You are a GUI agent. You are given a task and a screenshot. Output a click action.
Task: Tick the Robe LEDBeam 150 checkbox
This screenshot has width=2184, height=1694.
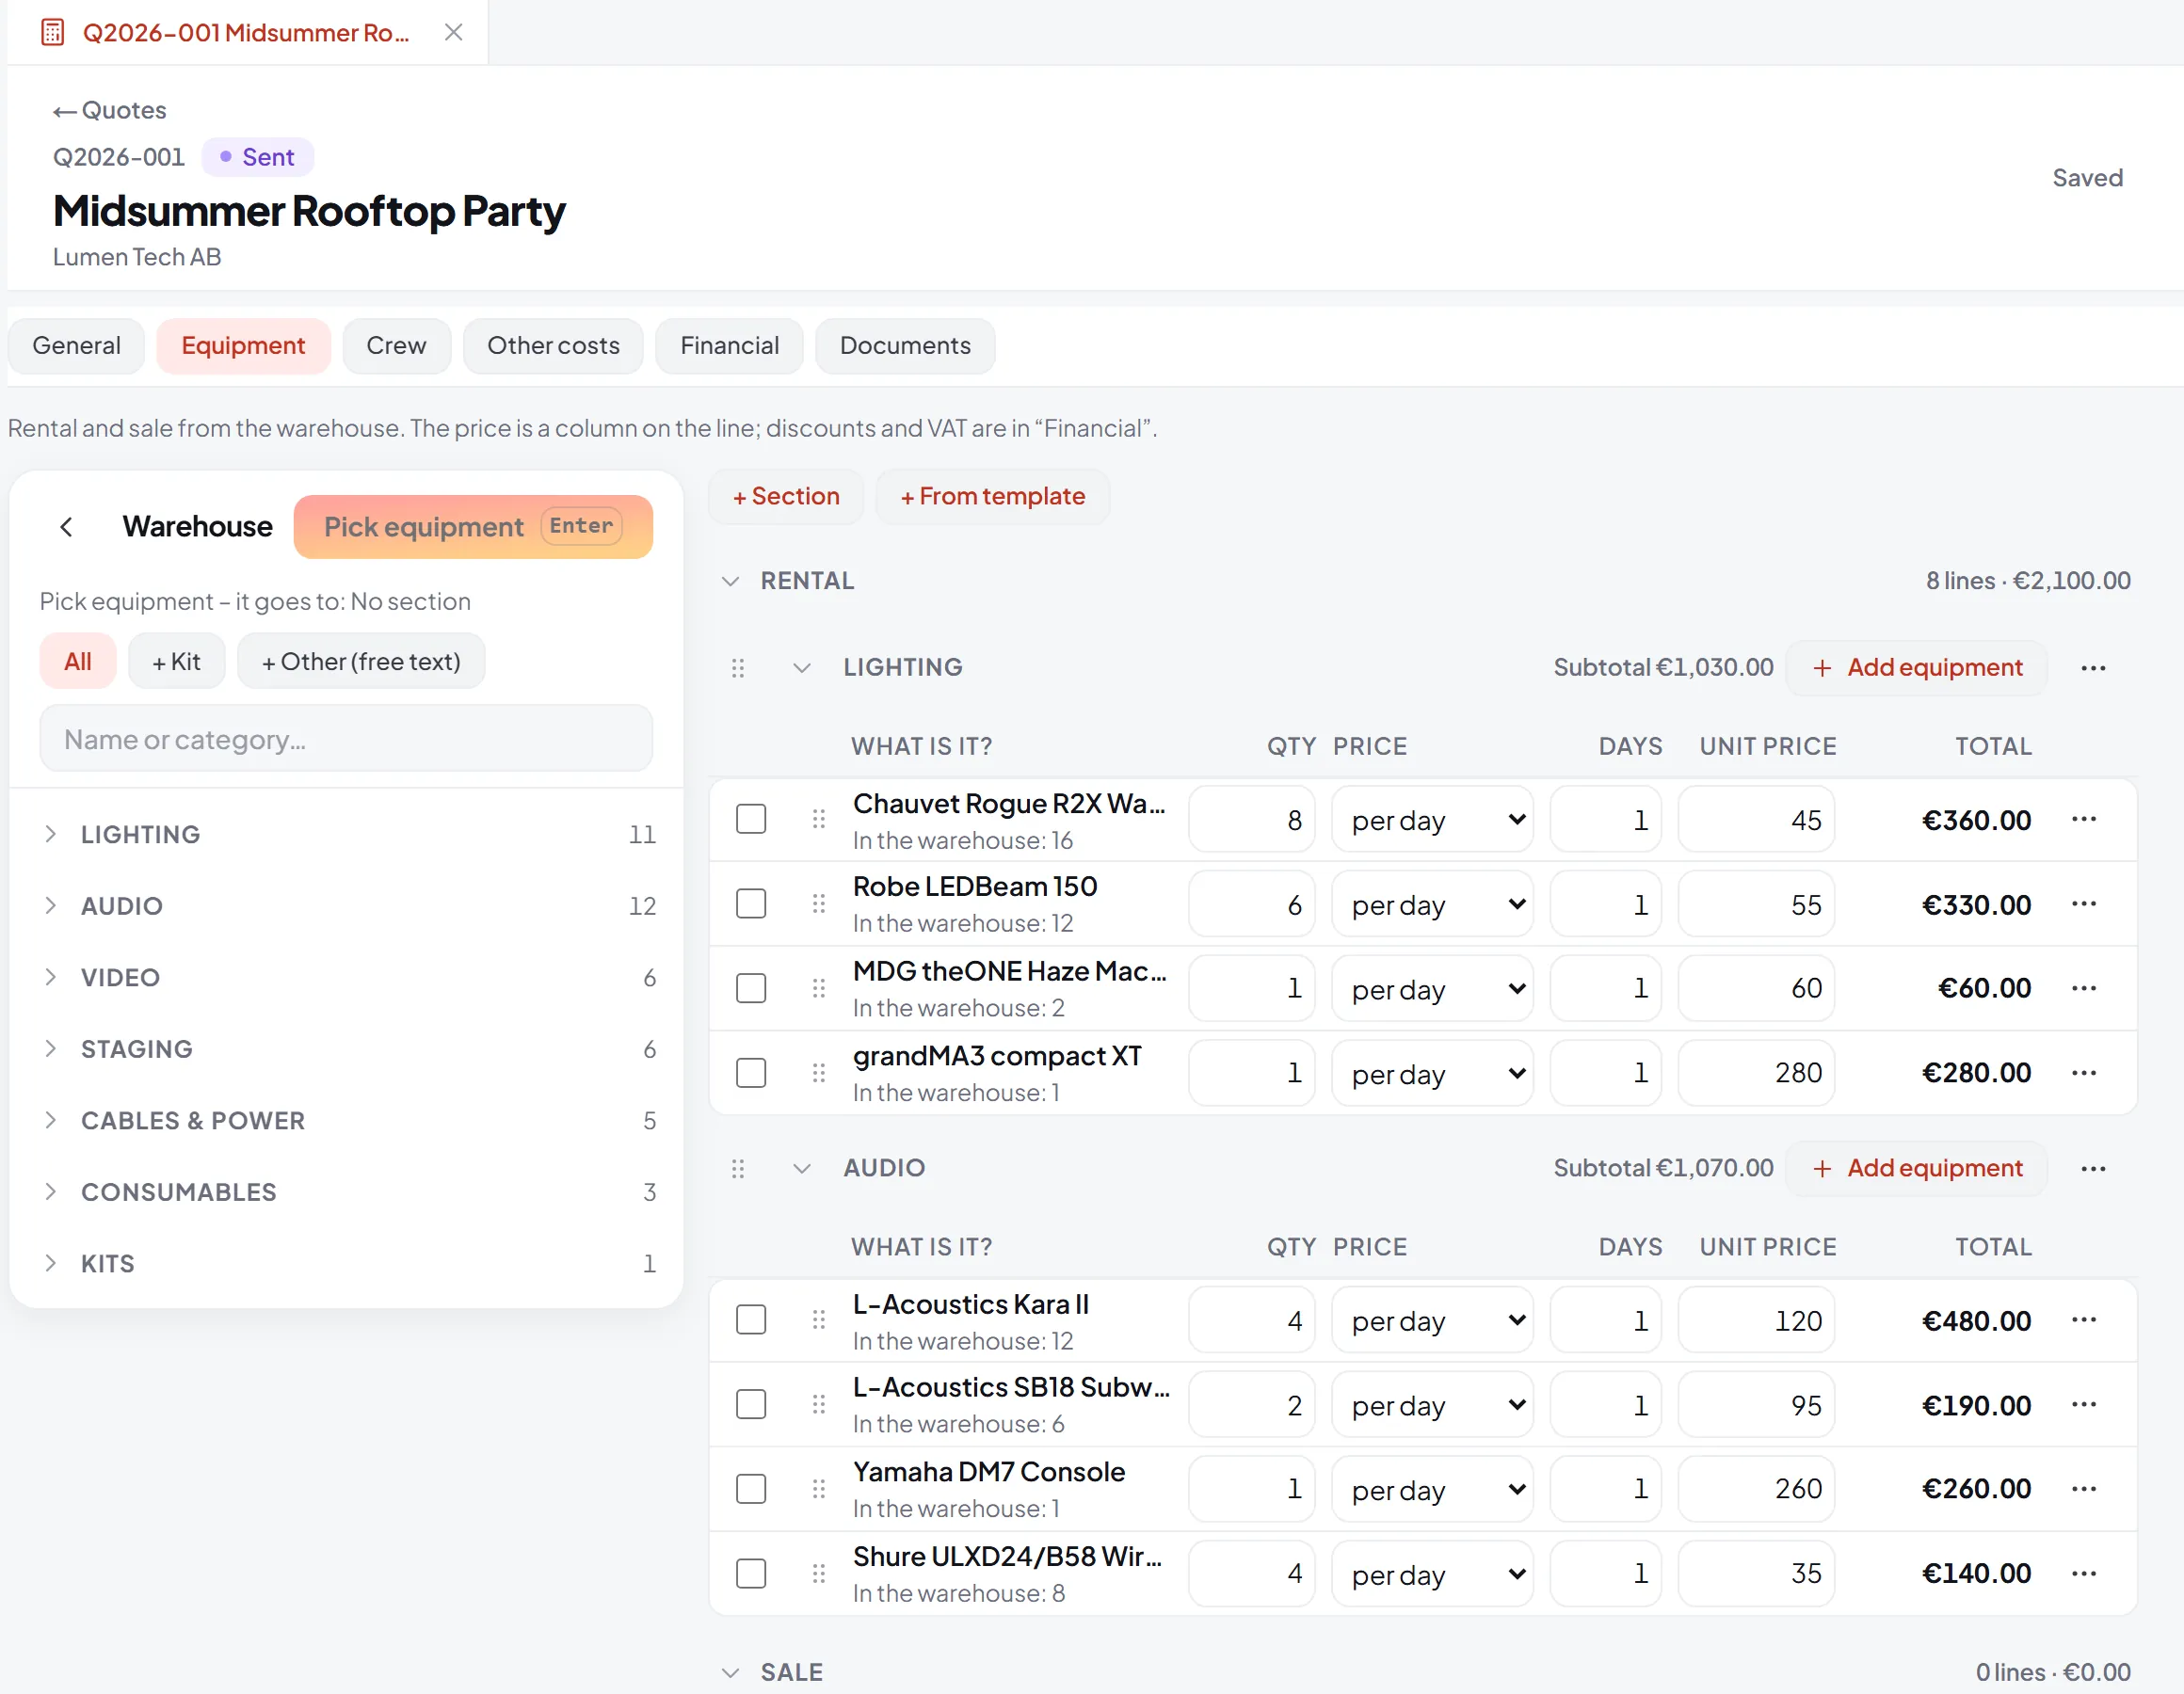click(751, 904)
